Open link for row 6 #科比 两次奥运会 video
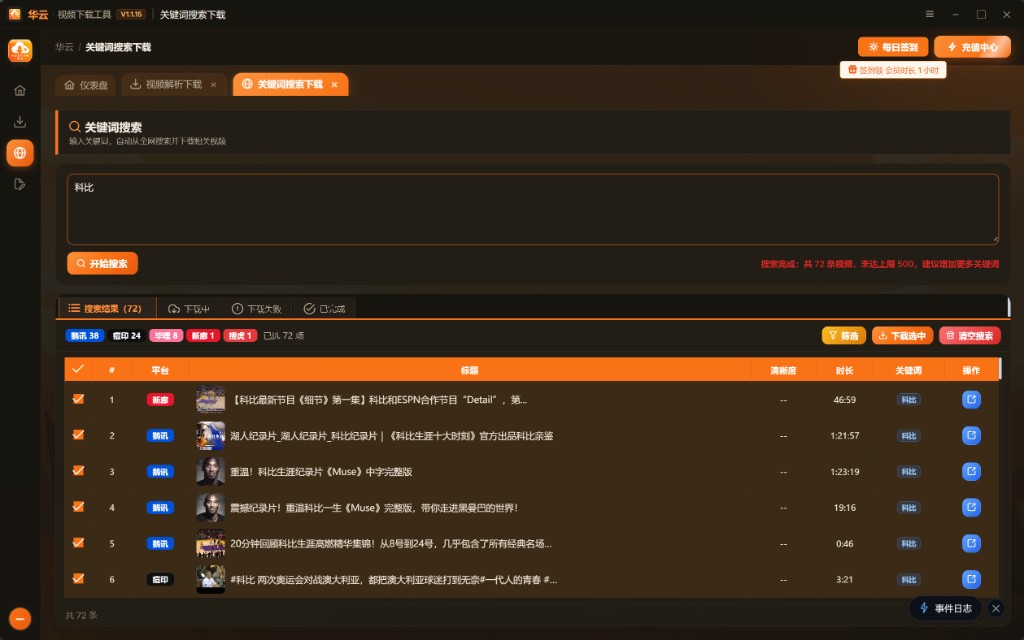The width and height of the screenshot is (1024, 640). coord(971,579)
